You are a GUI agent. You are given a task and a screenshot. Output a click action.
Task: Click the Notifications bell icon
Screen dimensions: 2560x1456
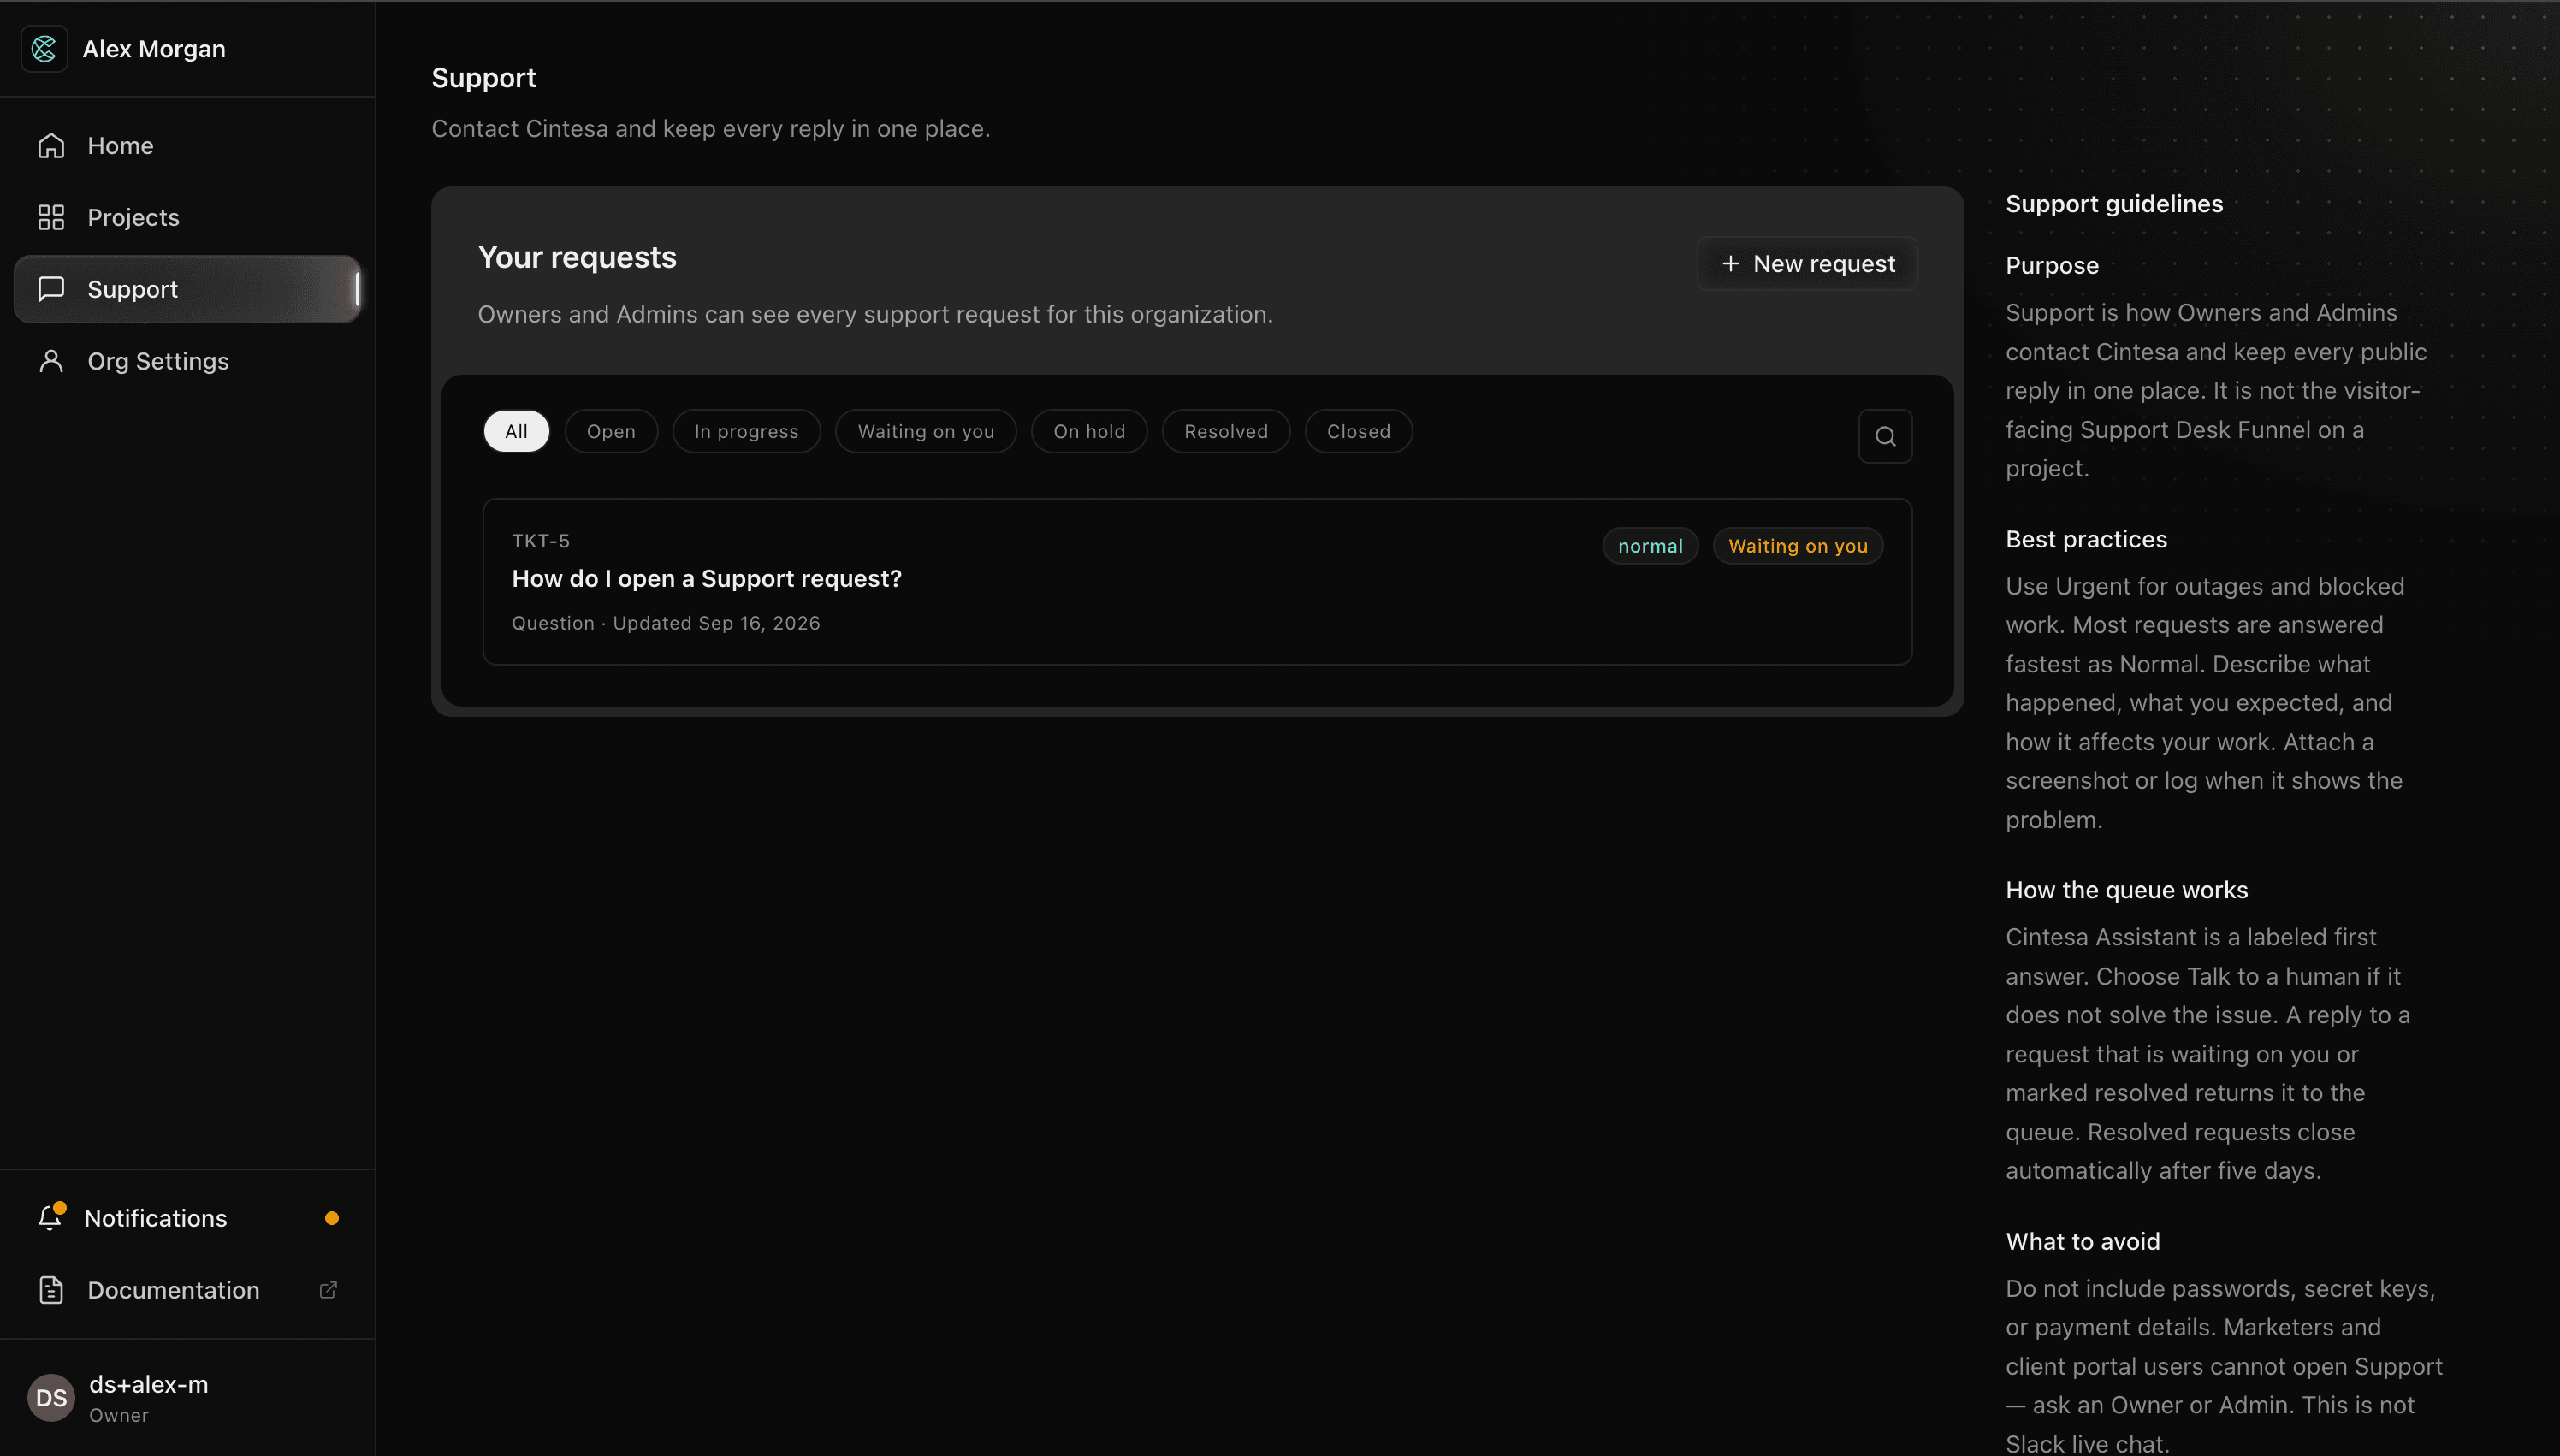50,1218
